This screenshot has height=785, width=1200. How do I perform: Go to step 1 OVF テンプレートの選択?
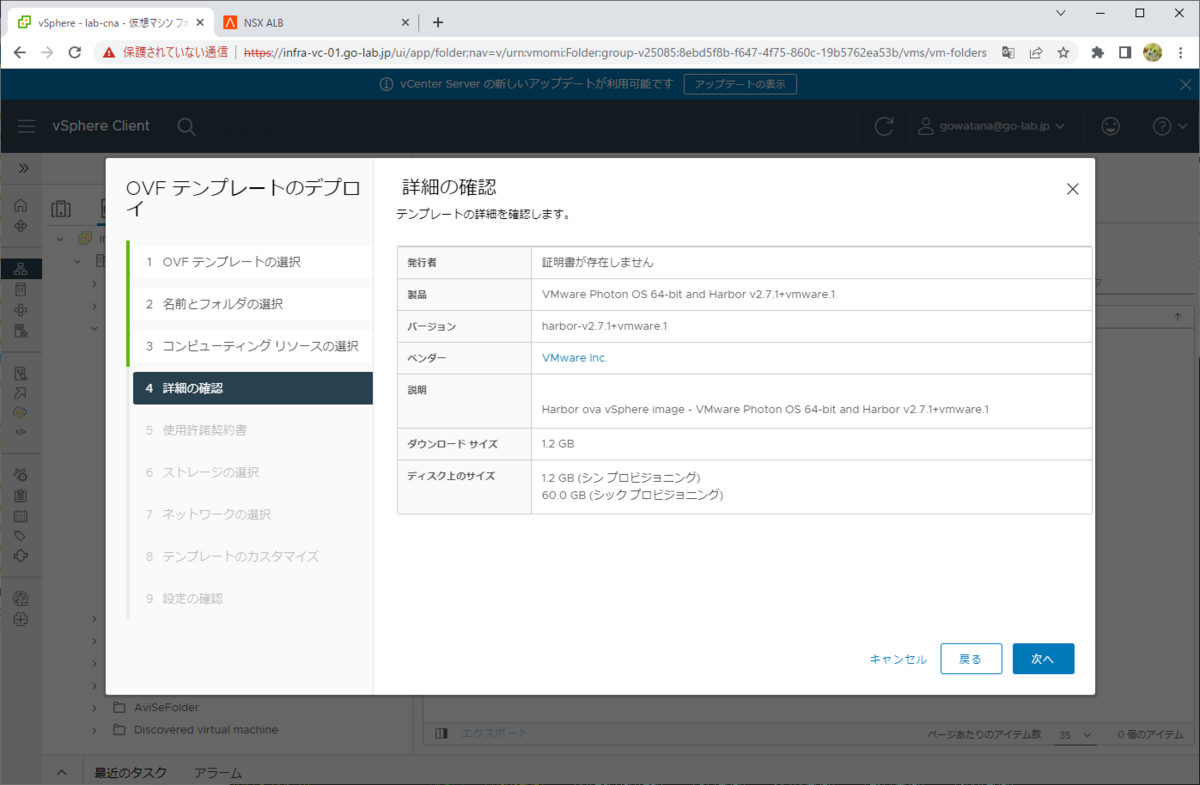click(x=251, y=262)
